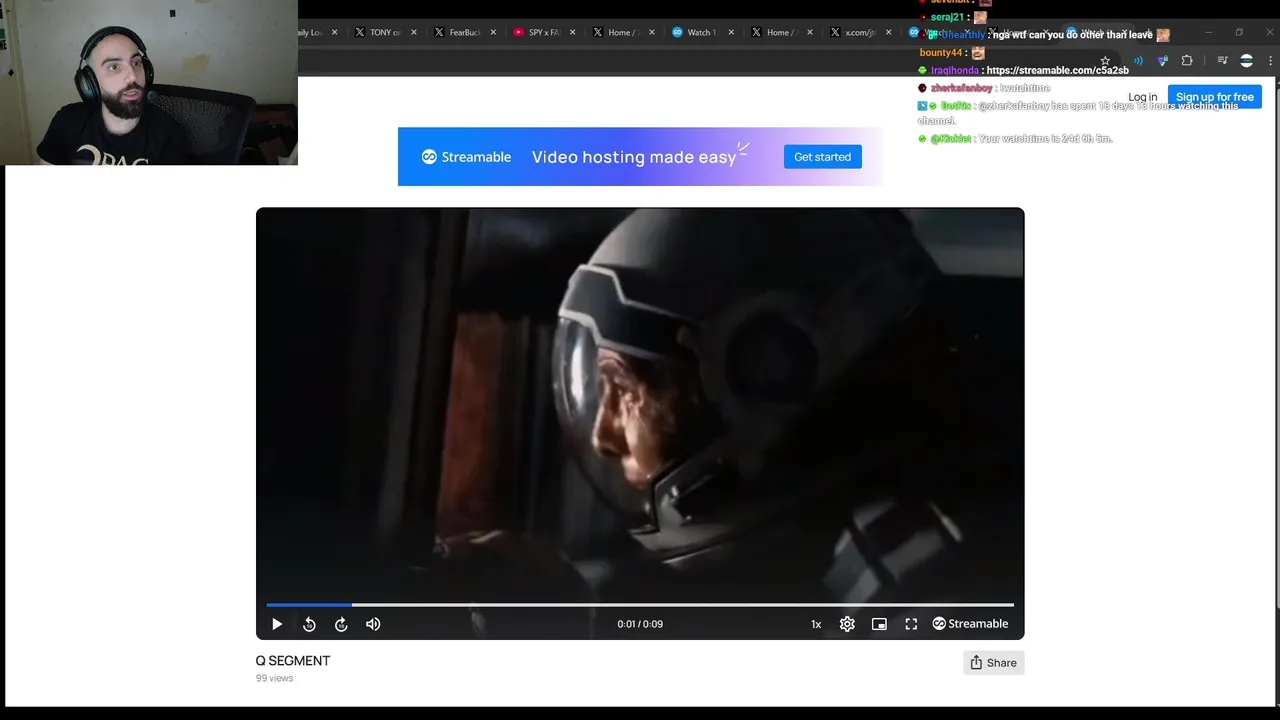Click the Share button below the video
Screen dimensions: 1280x720
pos(993,663)
